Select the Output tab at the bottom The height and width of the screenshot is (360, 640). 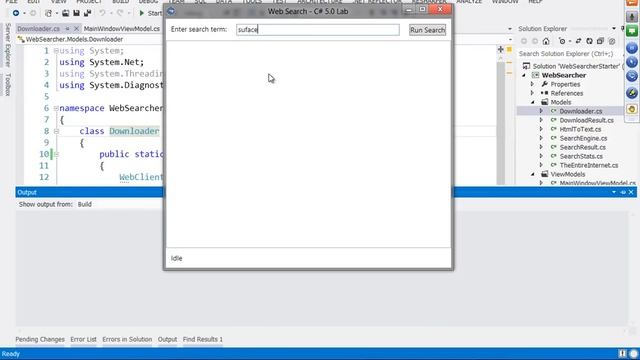[x=167, y=339]
